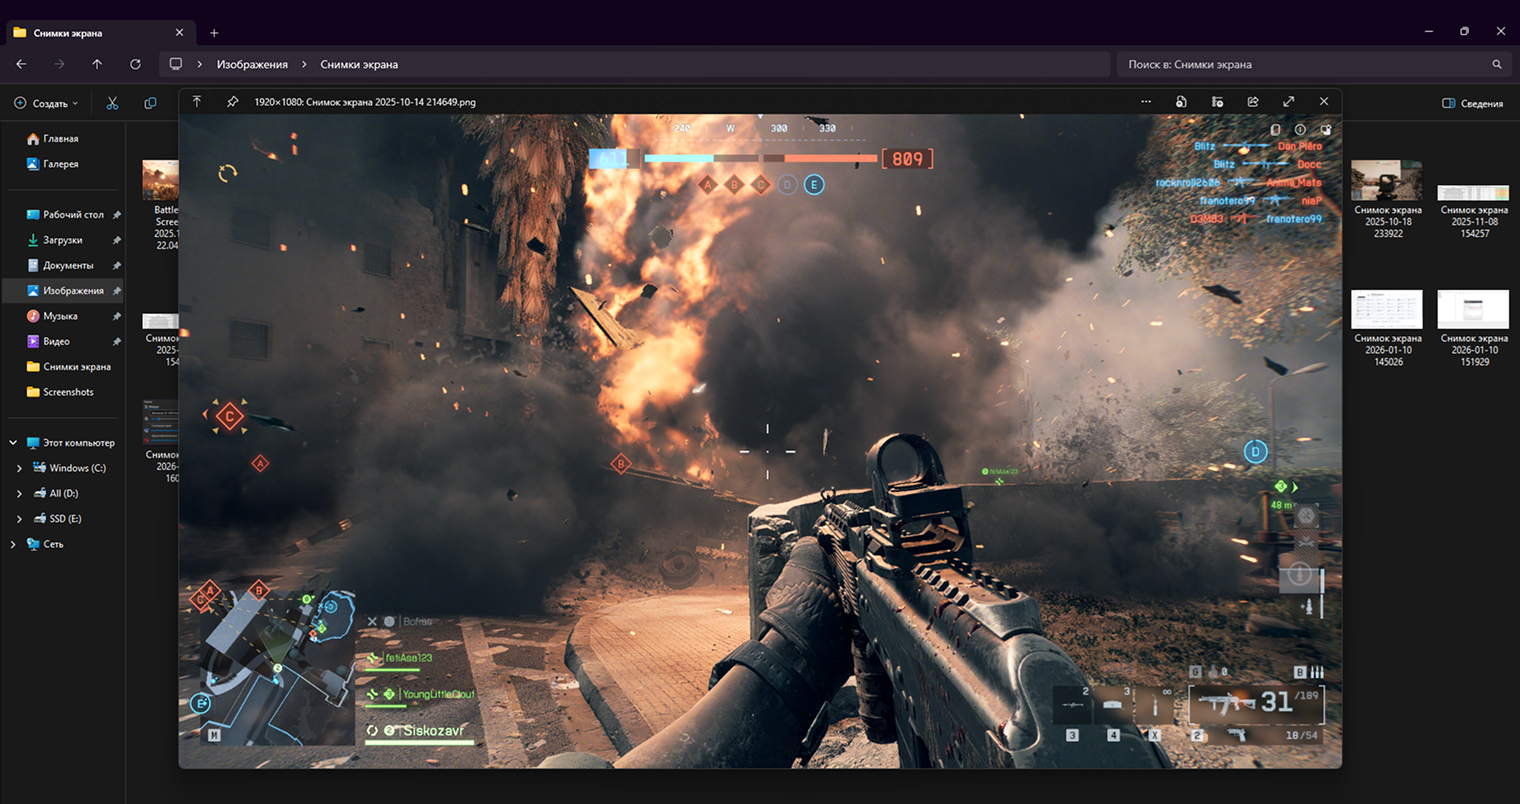Screen dimensions: 1520x804
Task: Click the Share icon in preview toolbar
Action: (x=1253, y=102)
